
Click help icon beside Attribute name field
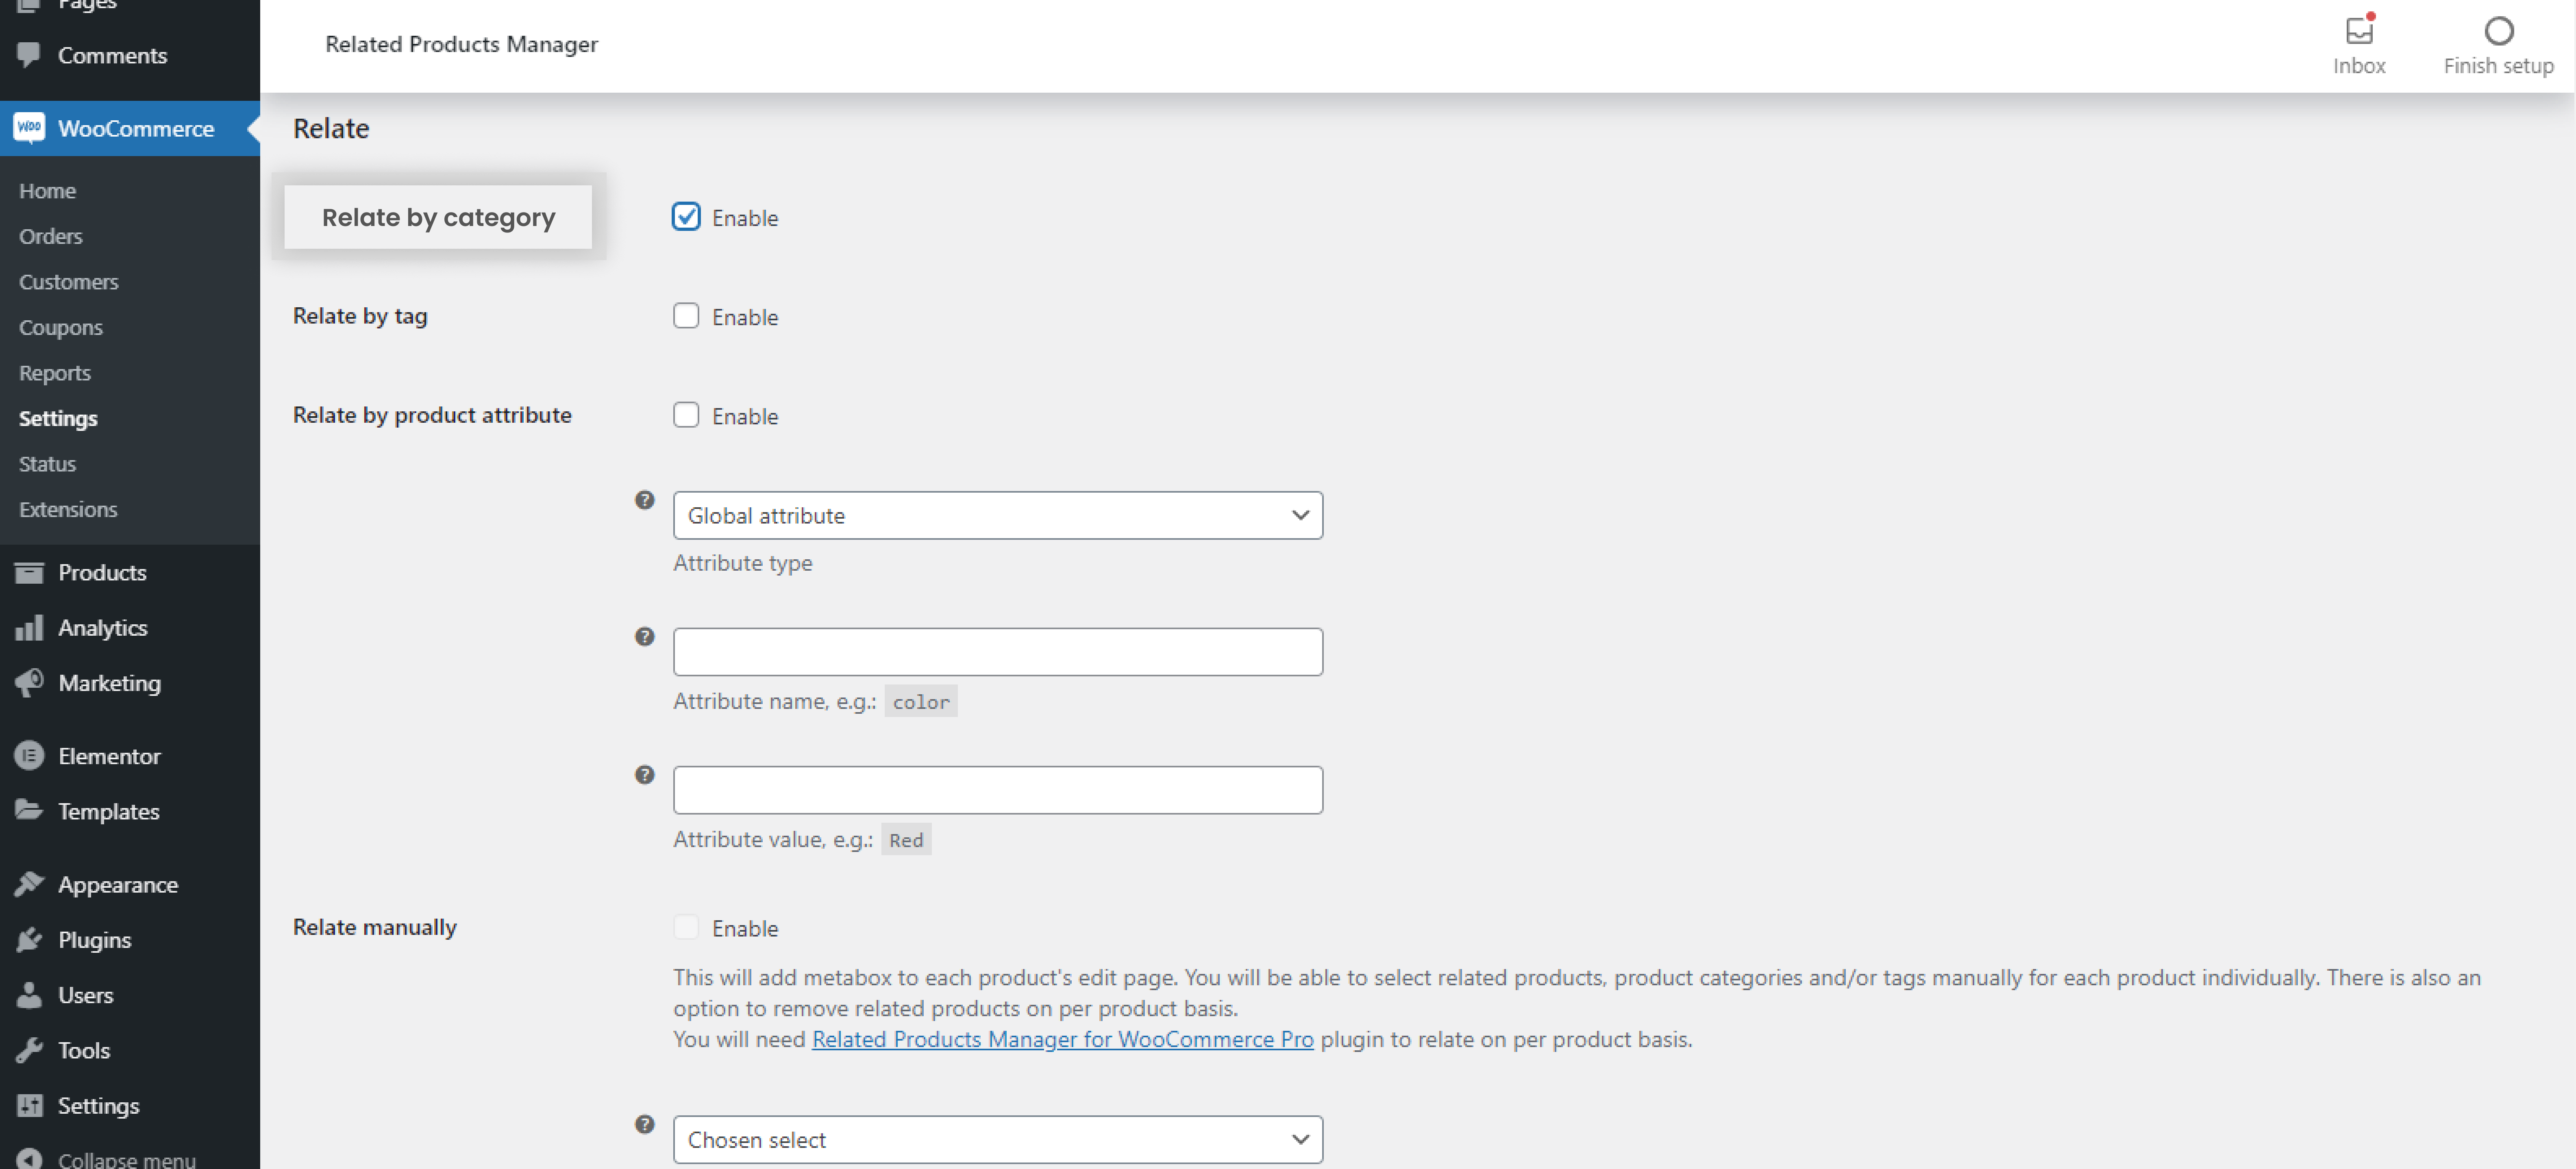pyautogui.click(x=645, y=636)
